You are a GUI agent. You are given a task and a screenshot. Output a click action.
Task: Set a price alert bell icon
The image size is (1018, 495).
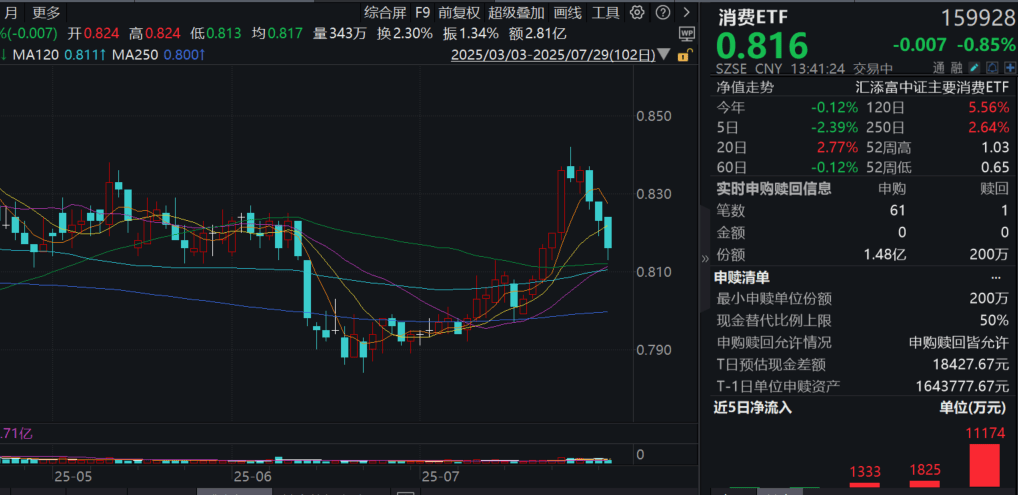click(992, 67)
